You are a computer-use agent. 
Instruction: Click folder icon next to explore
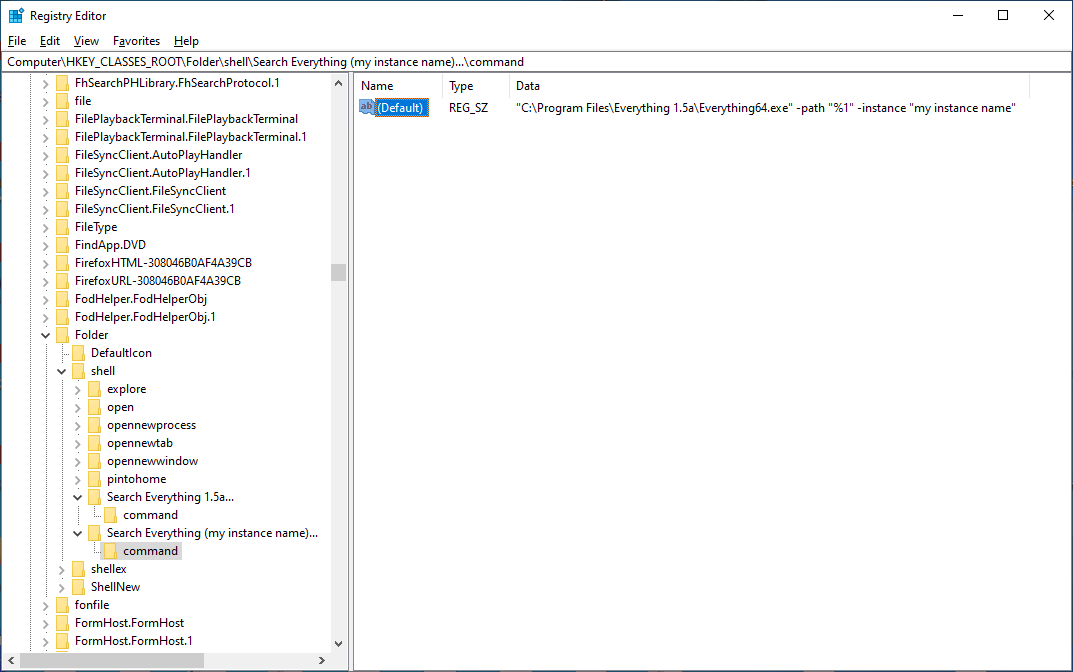(x=94, y=389)
